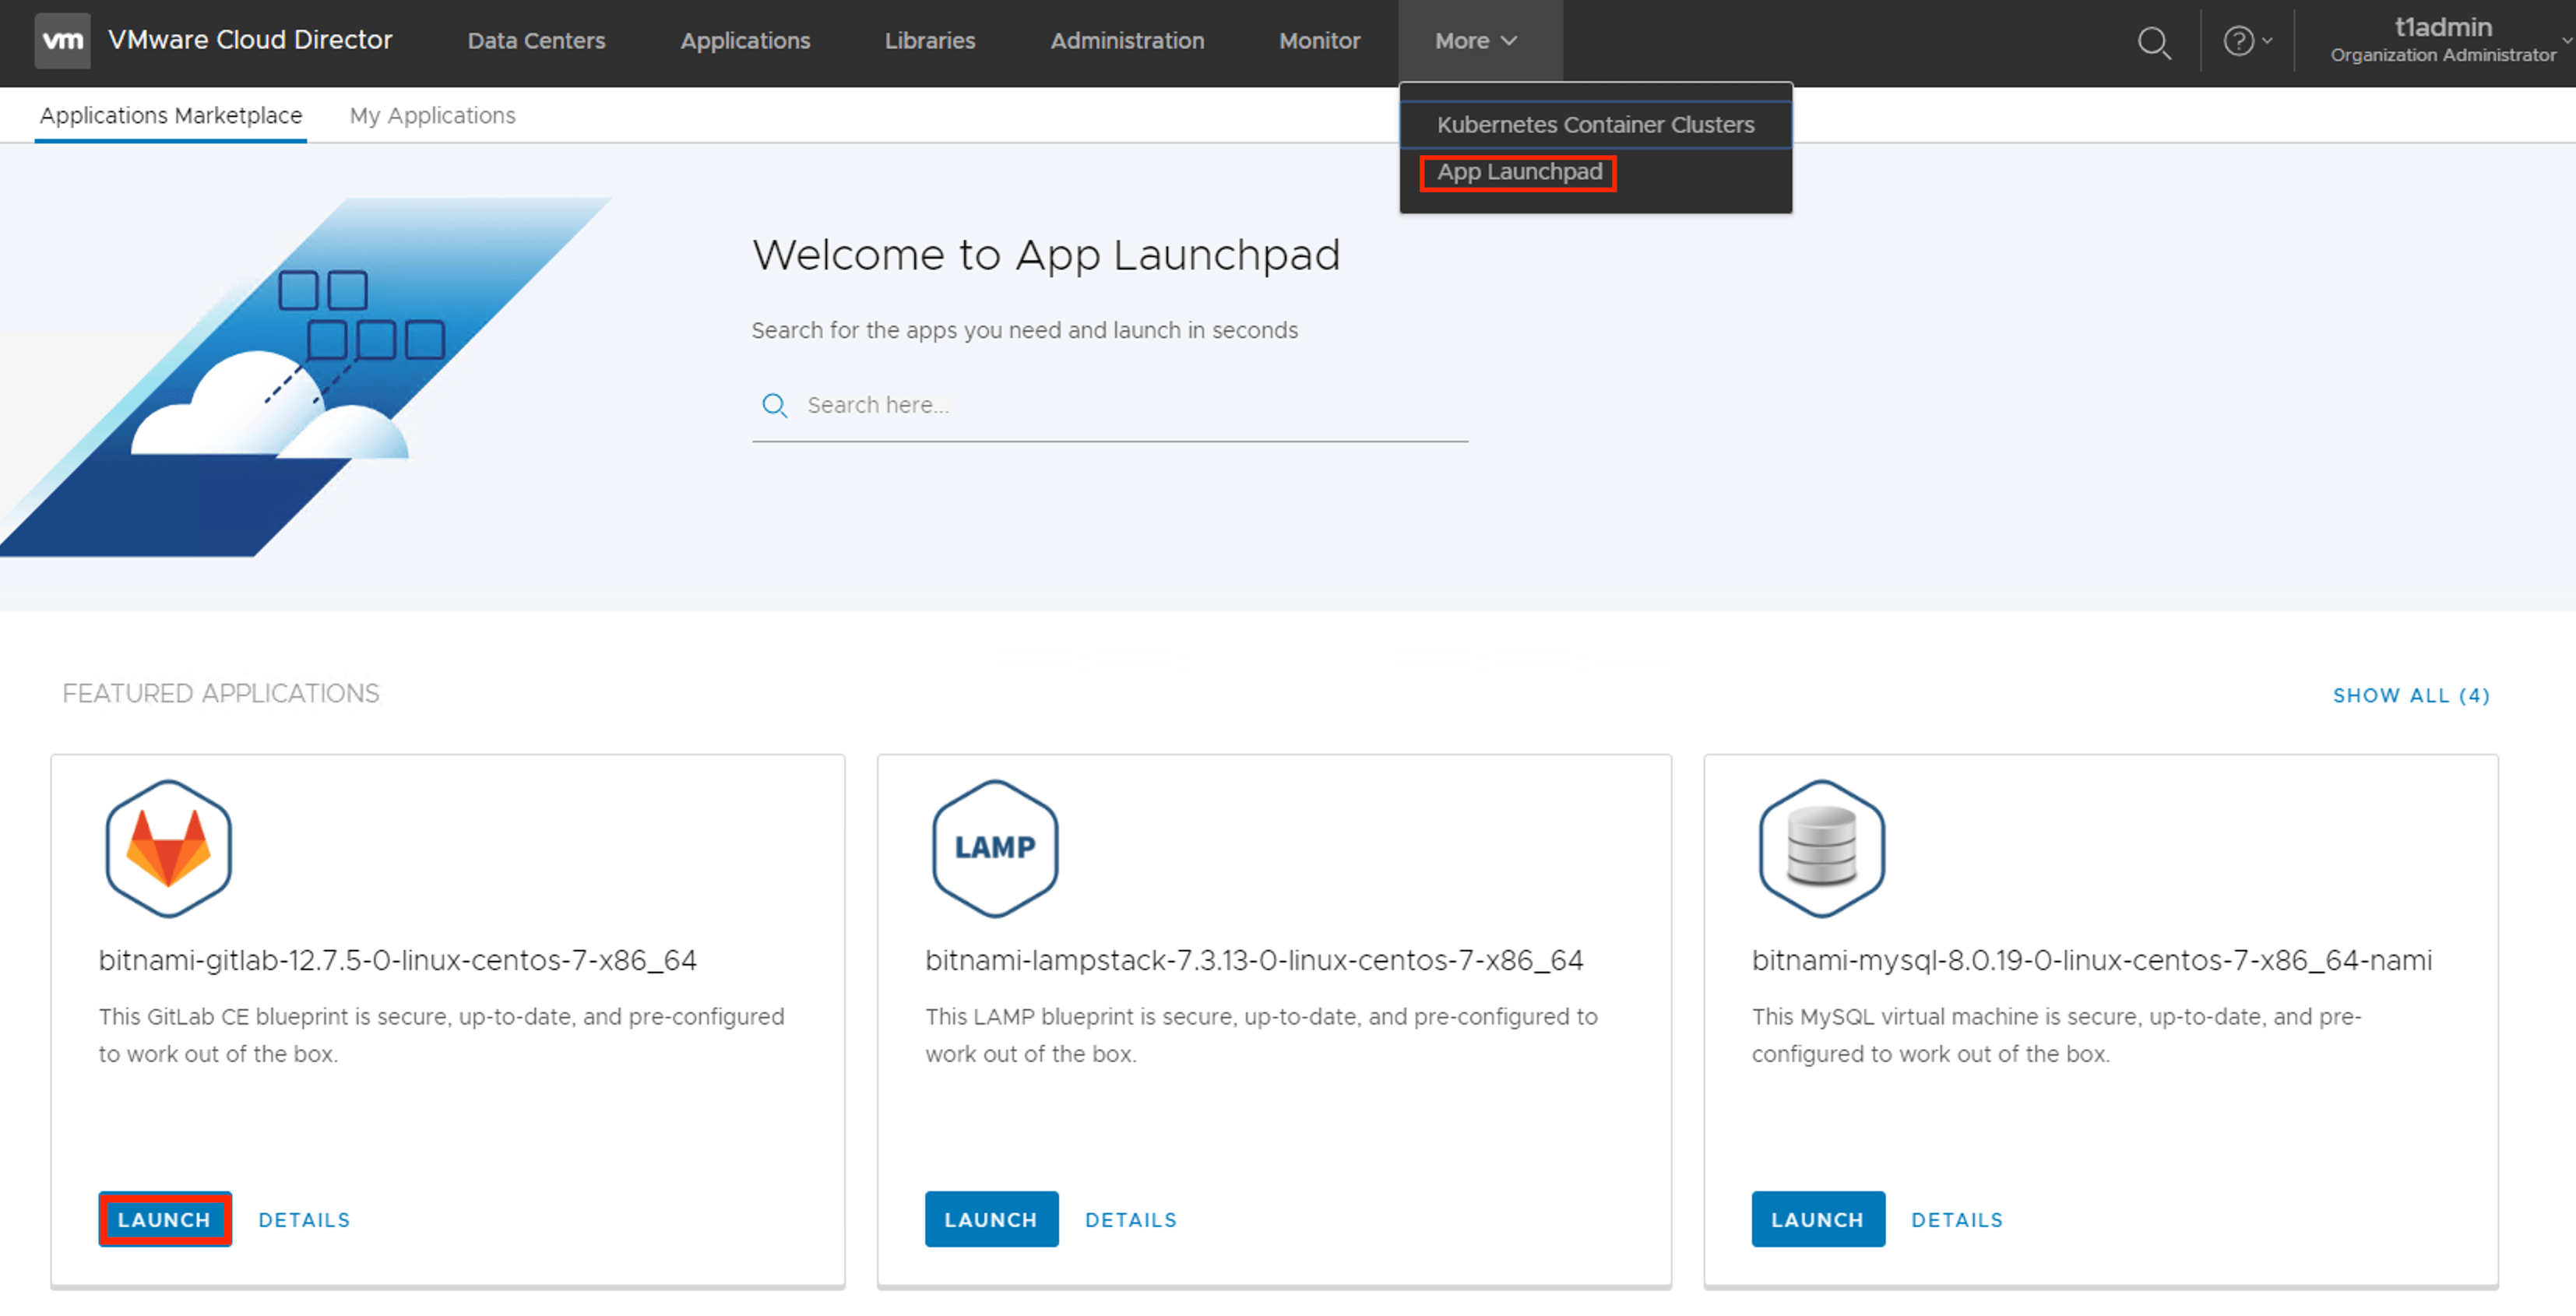This screenshot has height=1316, width=2576.
Task: Click the LAMP hexagon application icon
Action: pos(994,848)
